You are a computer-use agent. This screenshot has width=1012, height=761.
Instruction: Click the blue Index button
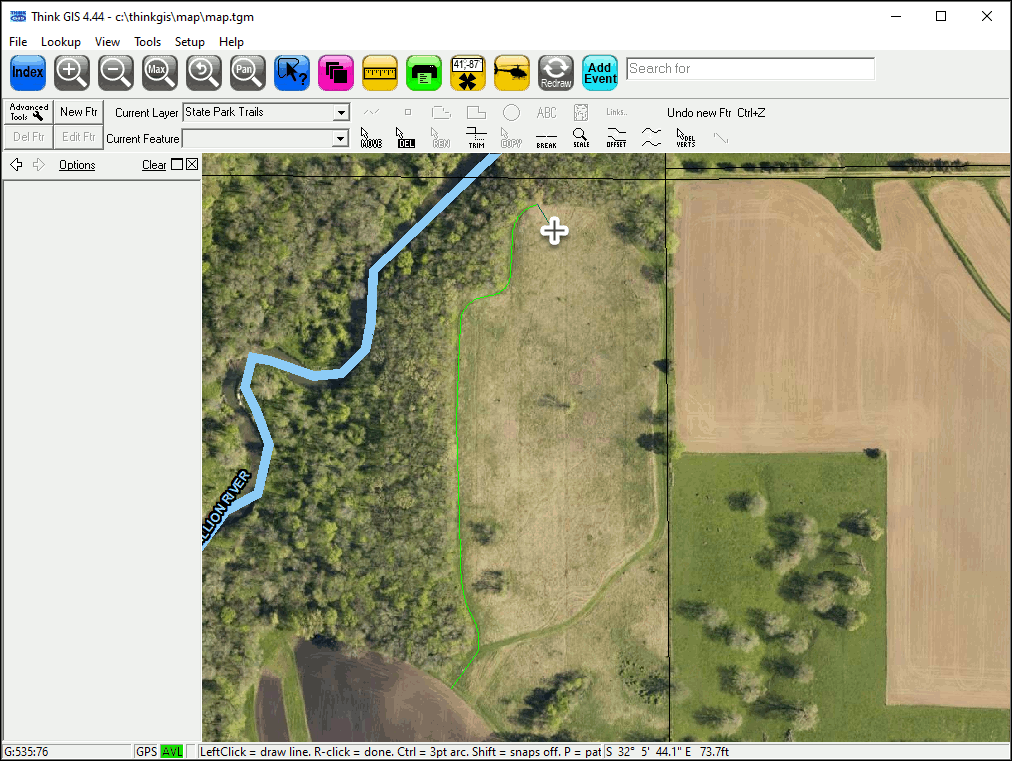point(28,72)
